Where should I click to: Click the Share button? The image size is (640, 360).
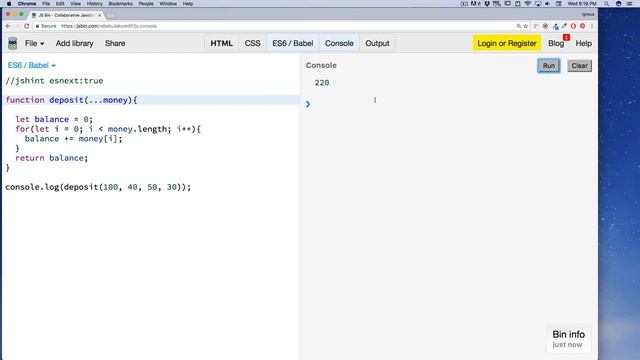(x=115, y=43)
